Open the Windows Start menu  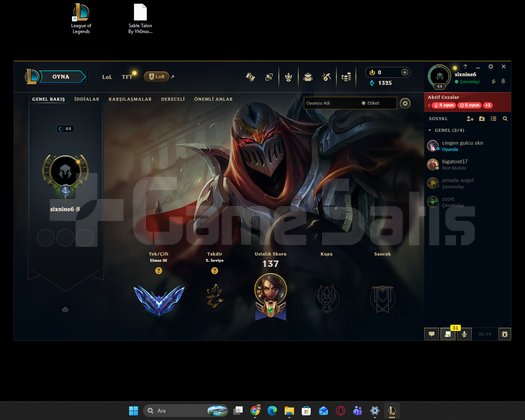click(134, 411)
